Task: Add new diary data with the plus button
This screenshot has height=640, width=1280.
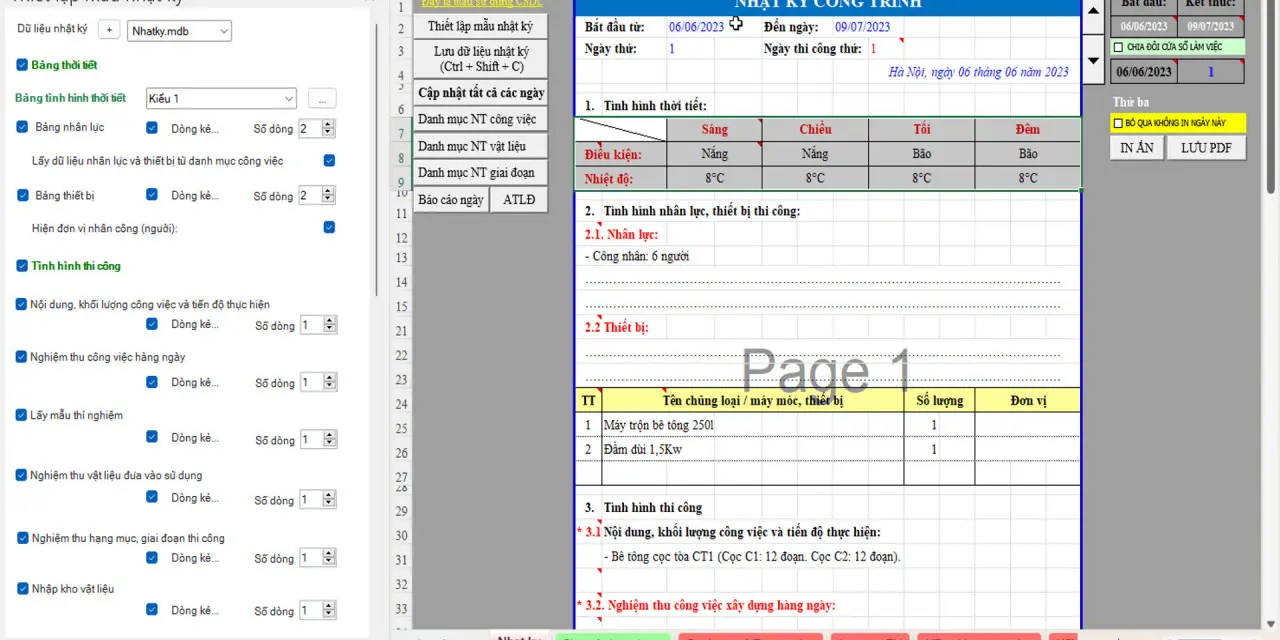Action: (110, 30)
